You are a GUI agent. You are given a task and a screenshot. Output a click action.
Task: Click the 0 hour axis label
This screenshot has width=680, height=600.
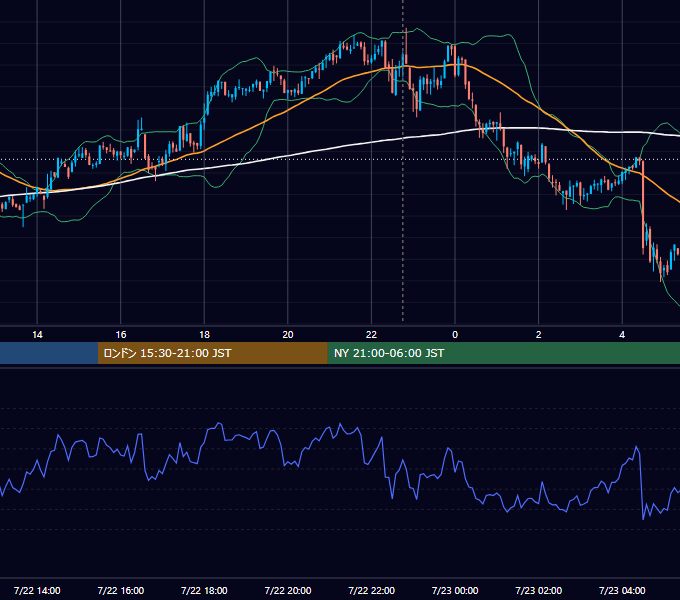pos(455,335)
